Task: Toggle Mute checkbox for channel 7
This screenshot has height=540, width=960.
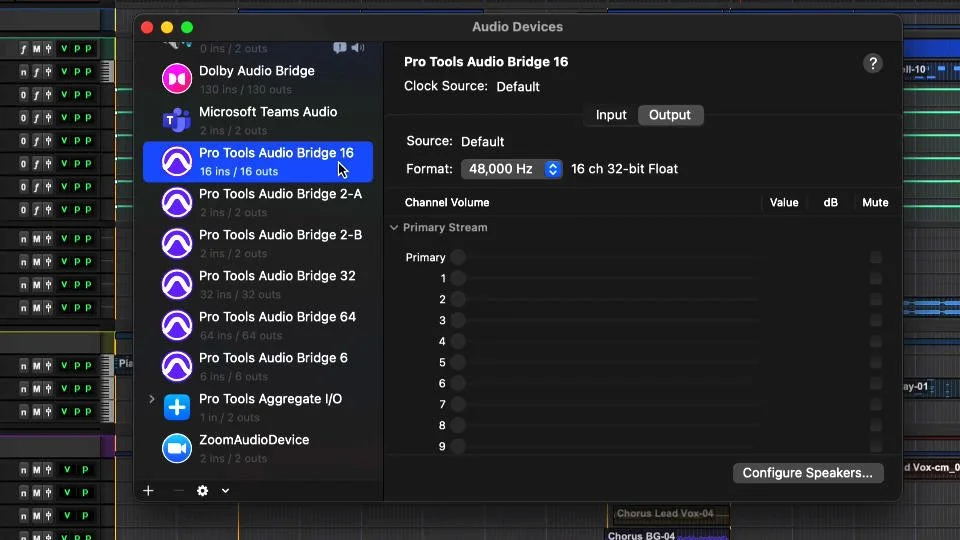Action: [x=876, y=404]
